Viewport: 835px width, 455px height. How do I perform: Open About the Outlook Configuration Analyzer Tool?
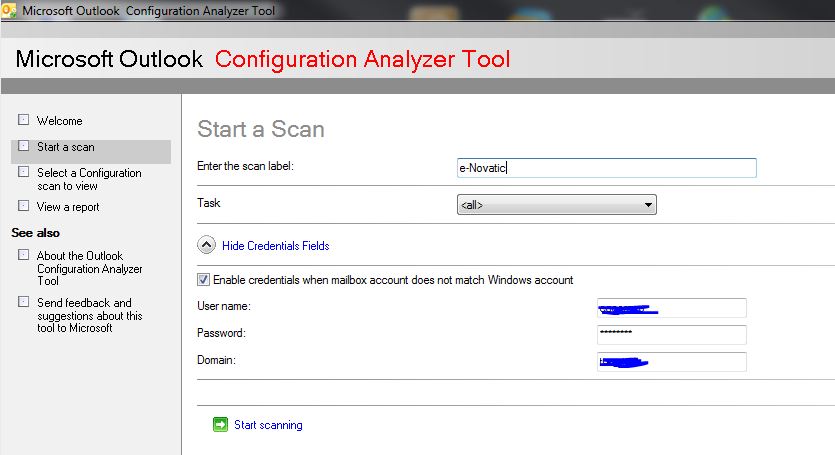click(x=89, y=268)
